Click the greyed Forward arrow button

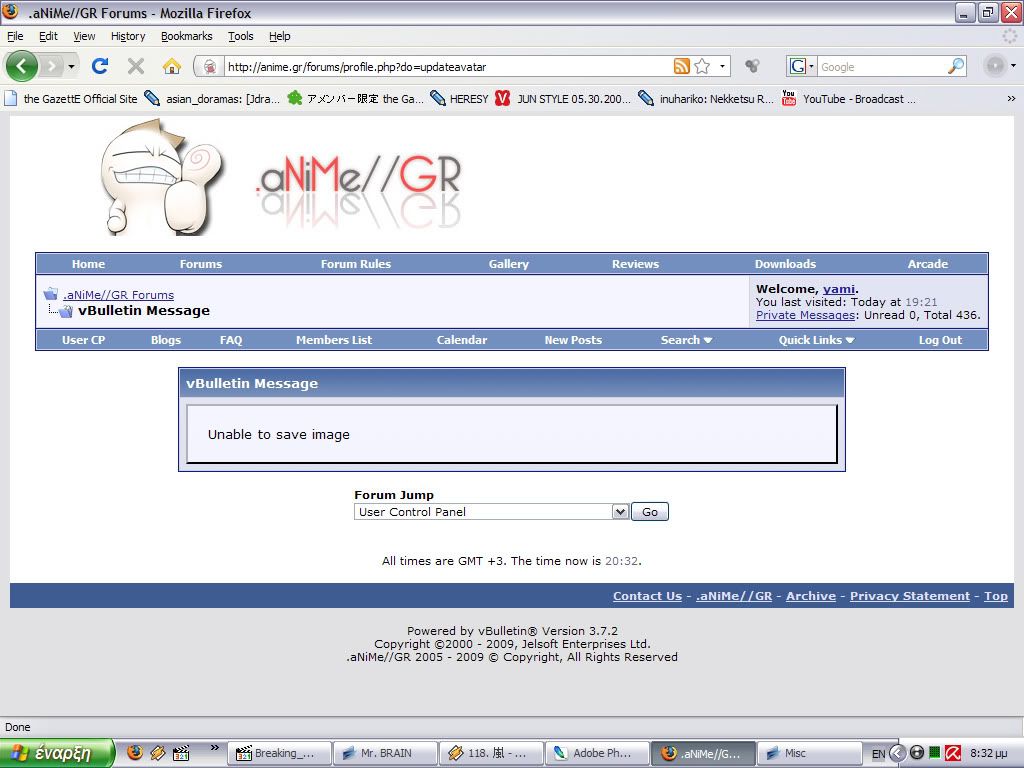52,66
